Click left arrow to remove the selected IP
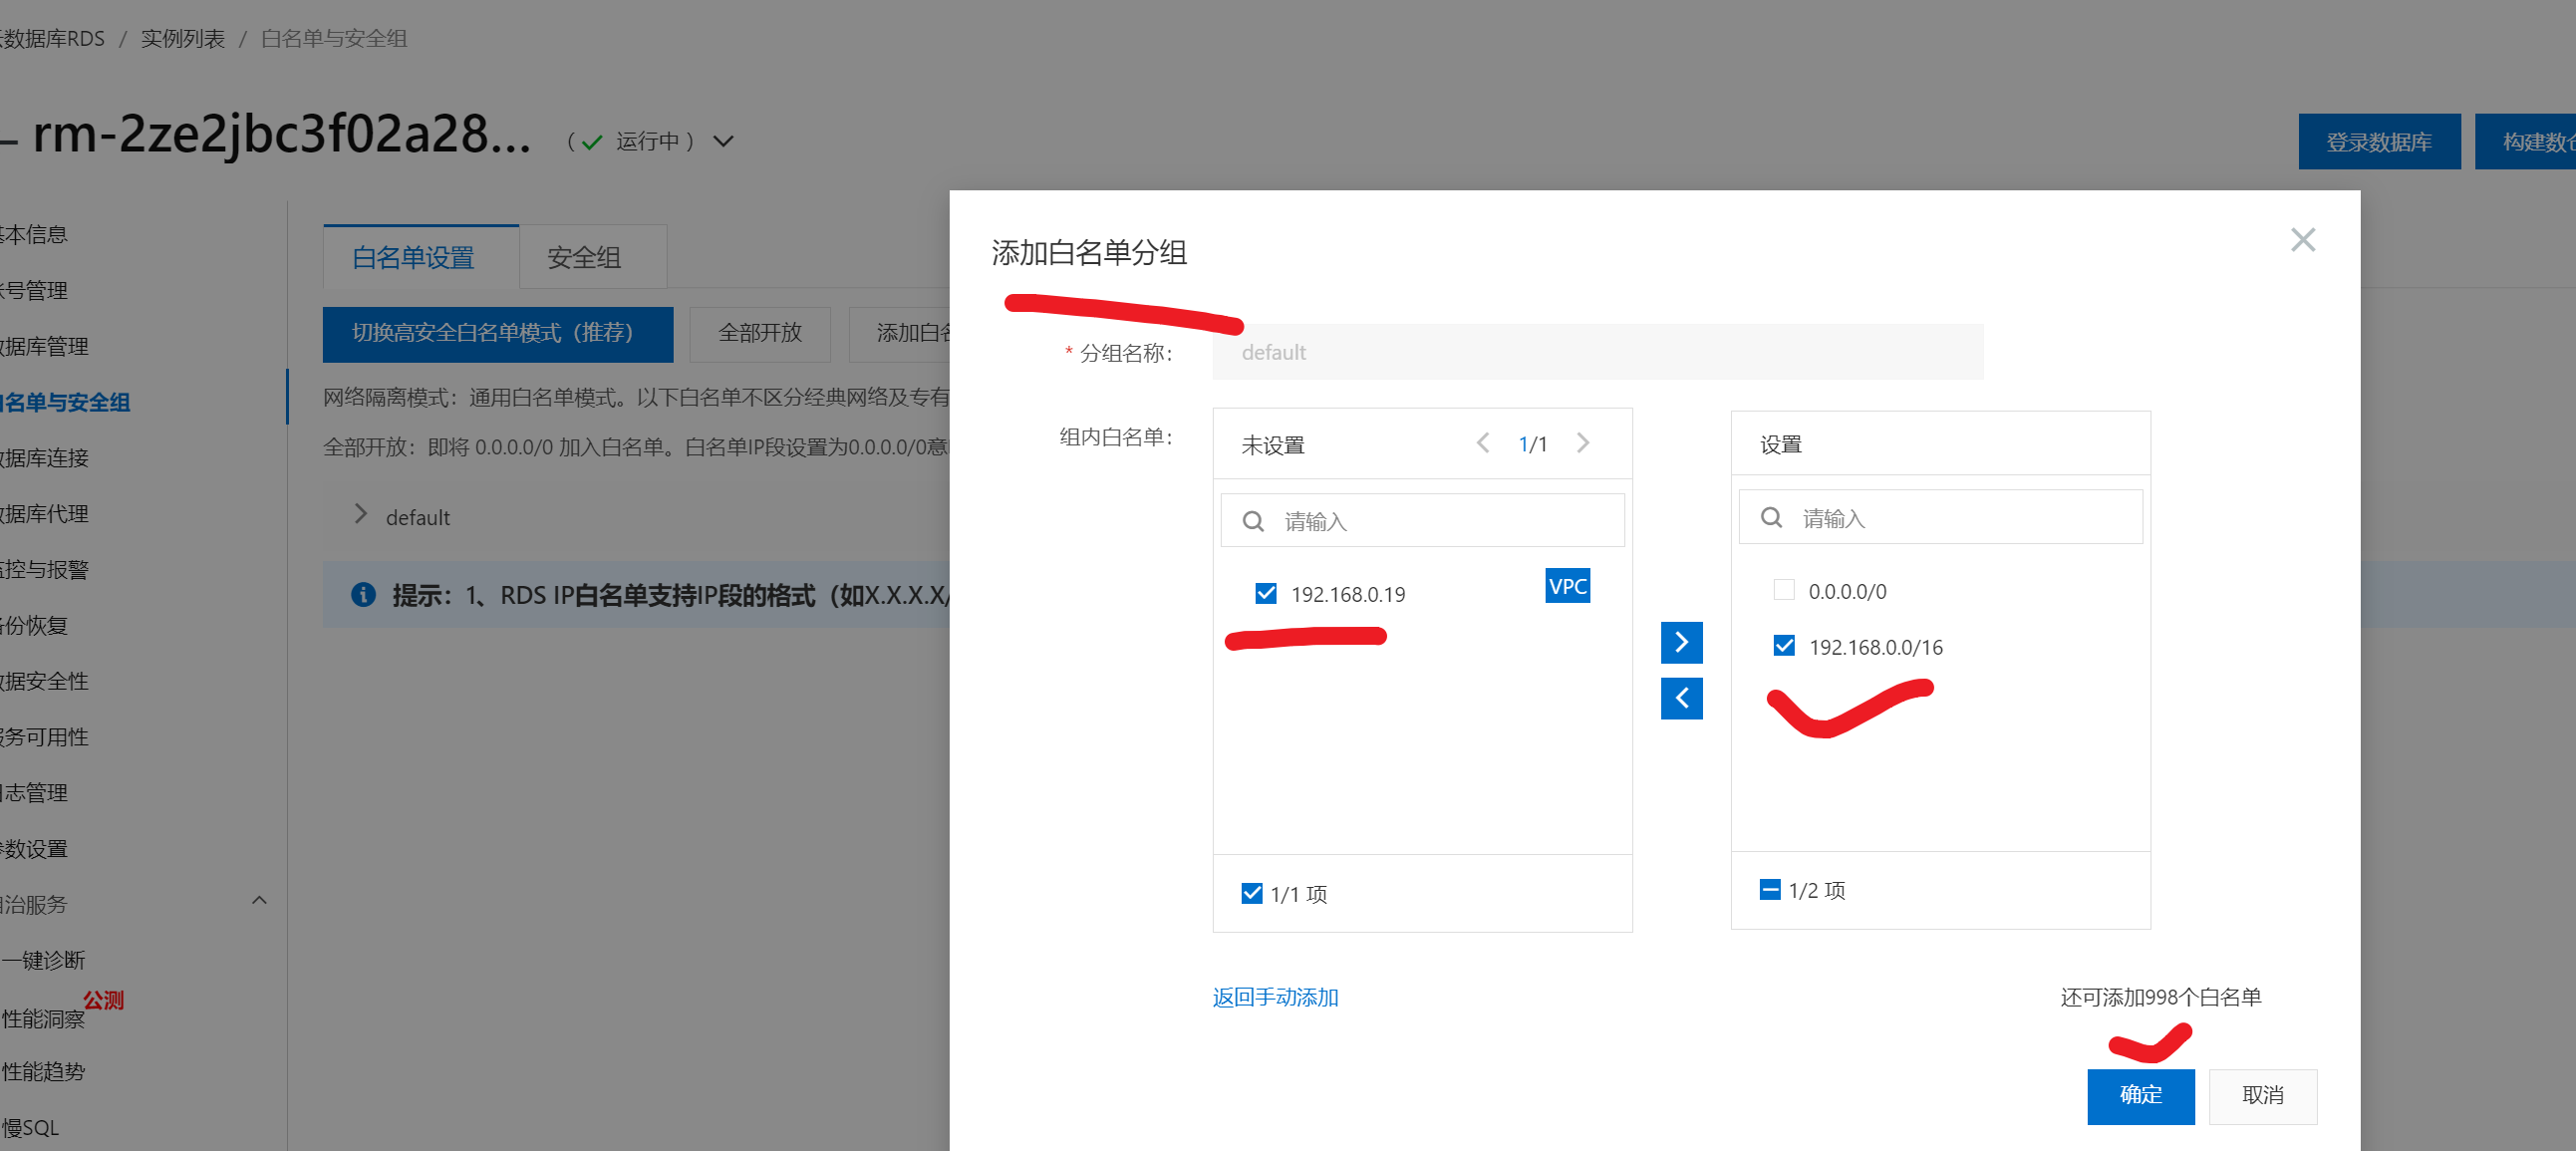Viewport: 2576px width, 1151px height. (x=1681, y=698)
